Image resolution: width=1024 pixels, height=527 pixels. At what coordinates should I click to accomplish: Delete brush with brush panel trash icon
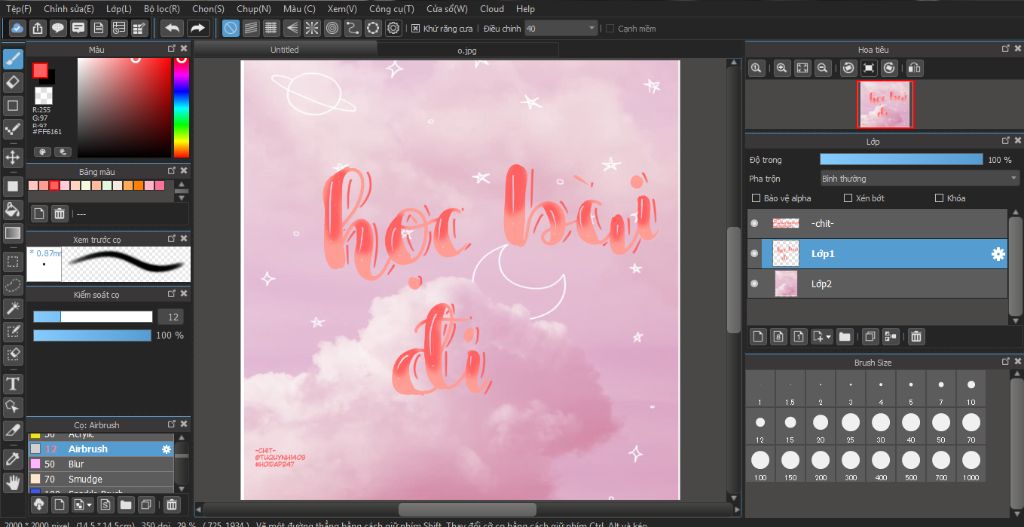click(171, 504)
